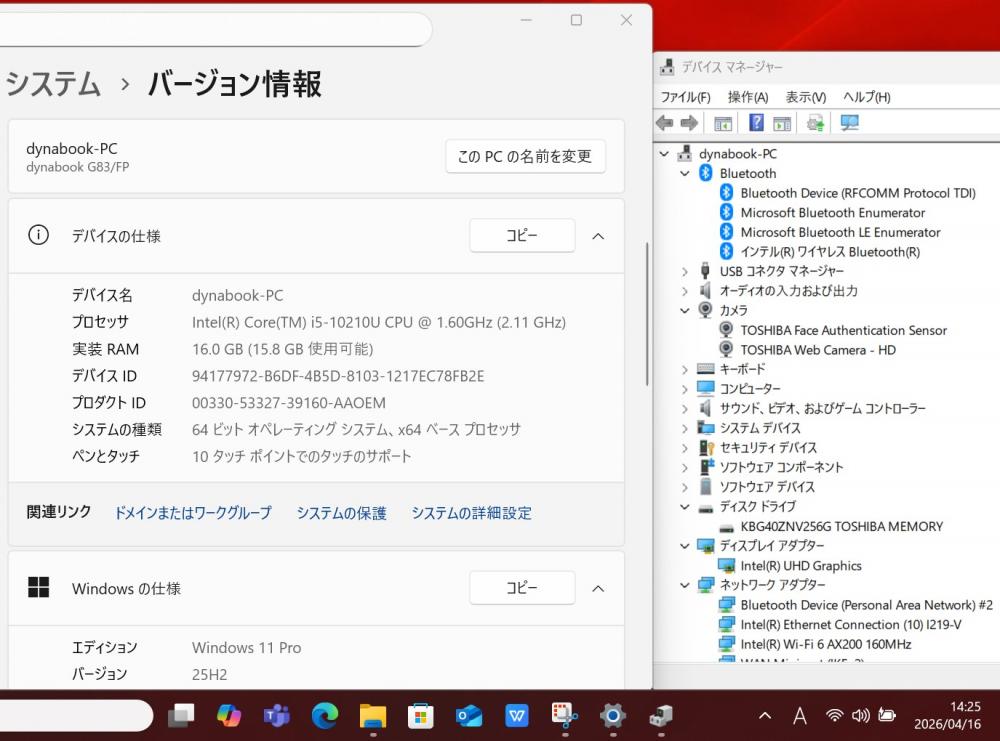This screenshot has width=1000, height=741.
Task: Click the show/hide console tree icon
Action: [723, 123]
